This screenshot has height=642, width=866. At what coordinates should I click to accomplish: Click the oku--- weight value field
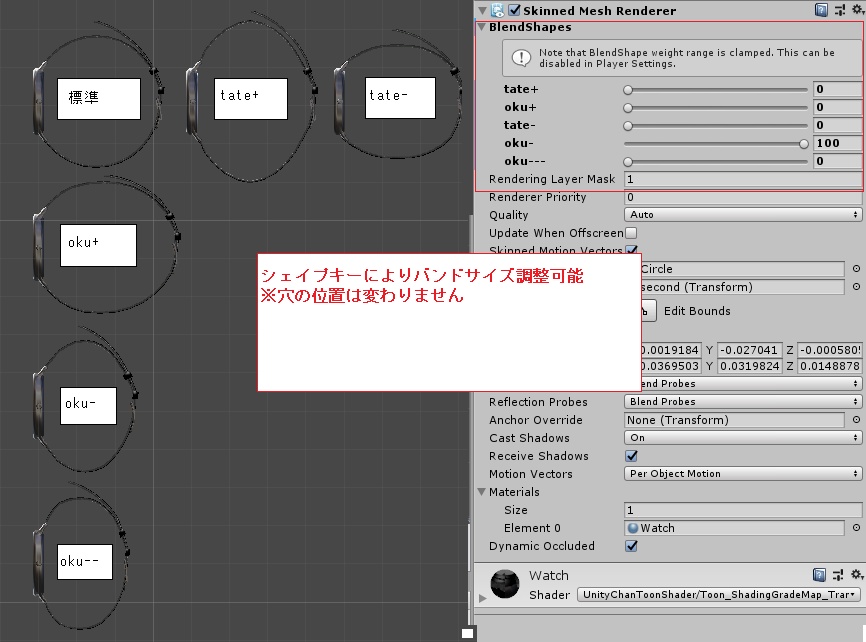point(837,161)
